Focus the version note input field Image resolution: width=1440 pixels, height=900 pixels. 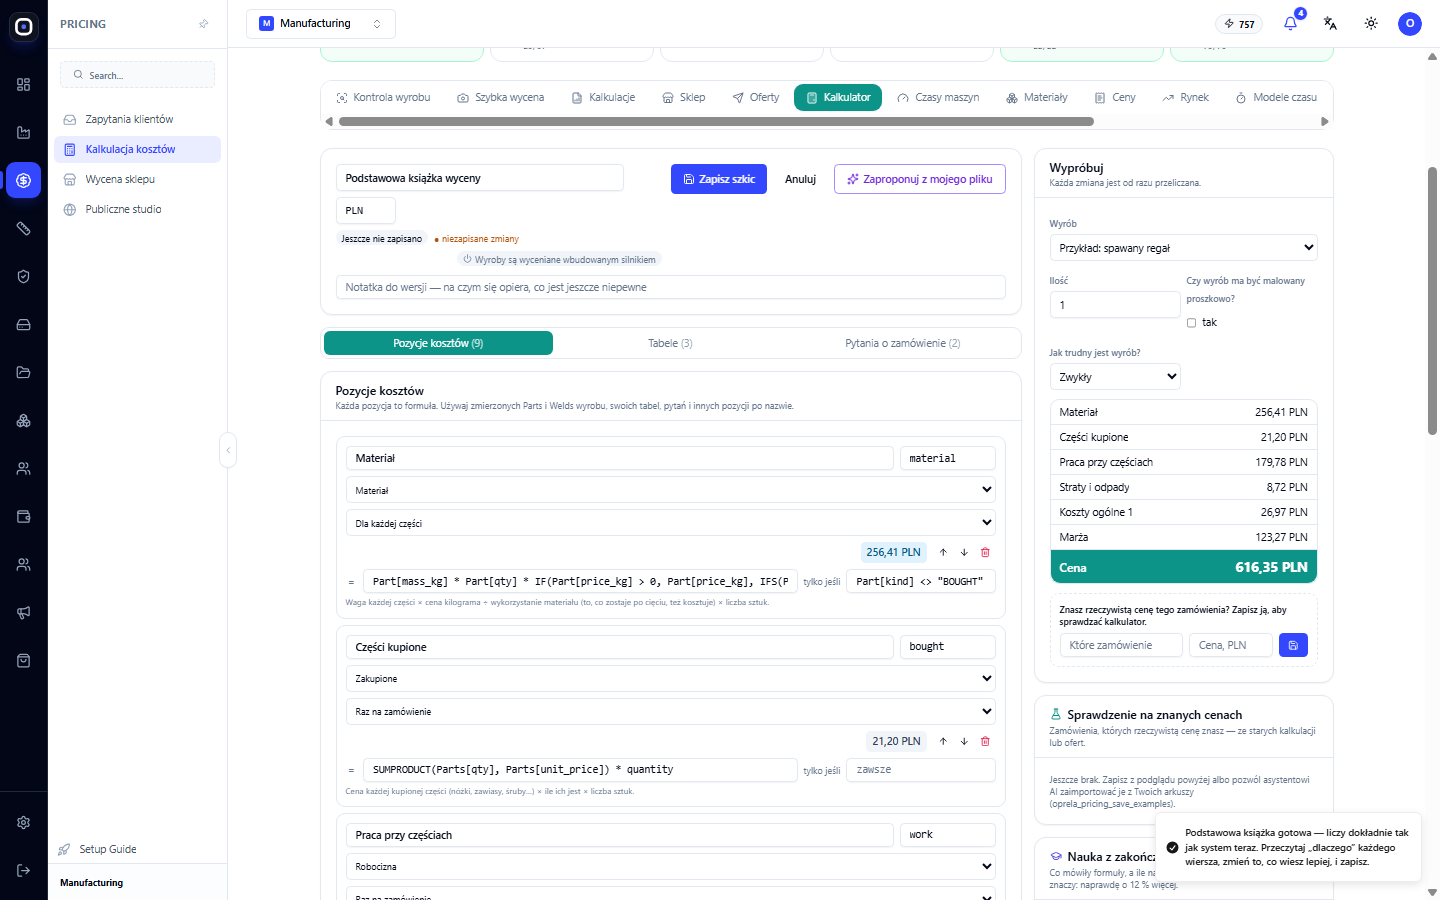click(670, 287)
